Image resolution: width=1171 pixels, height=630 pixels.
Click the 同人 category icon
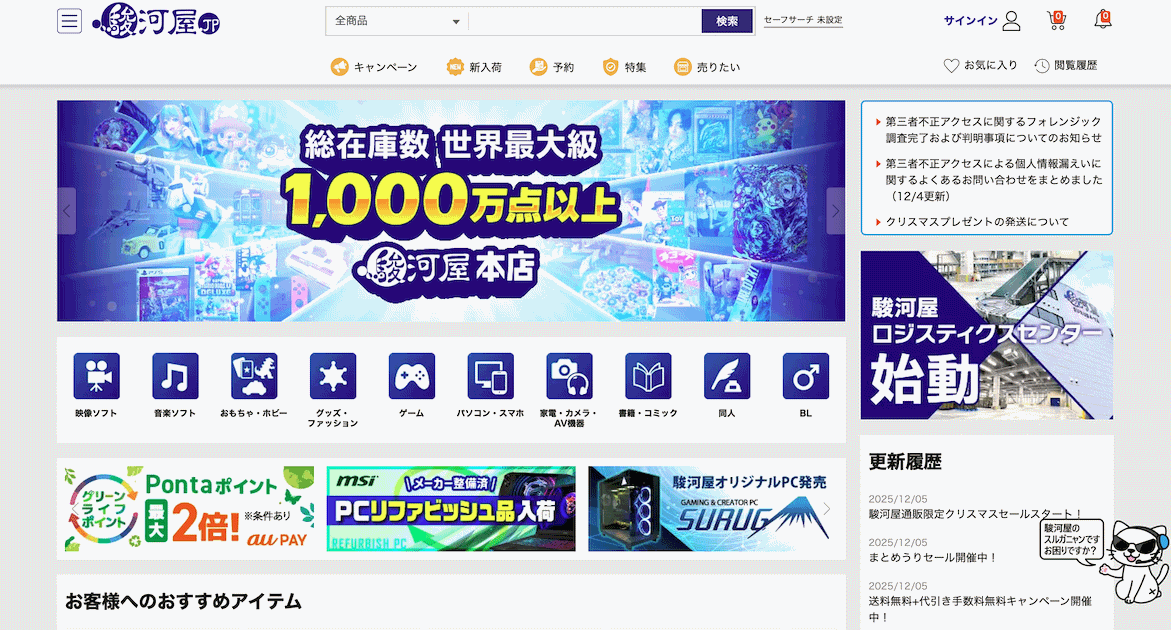pyautogui.click(x=726, y=377)
